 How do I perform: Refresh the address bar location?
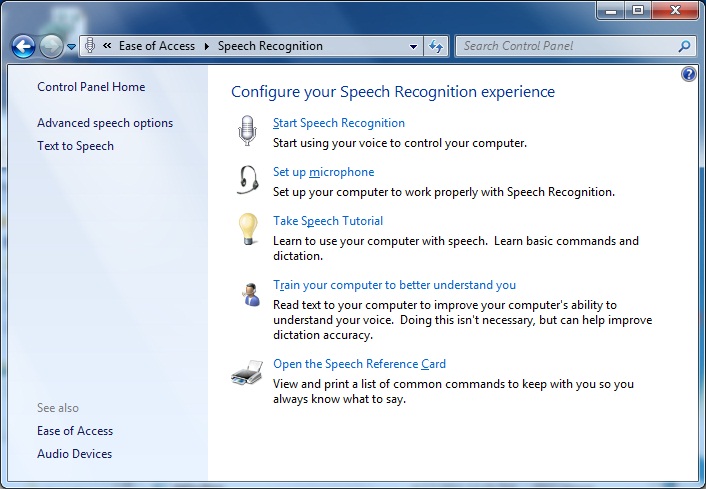[x=436, y=46]
